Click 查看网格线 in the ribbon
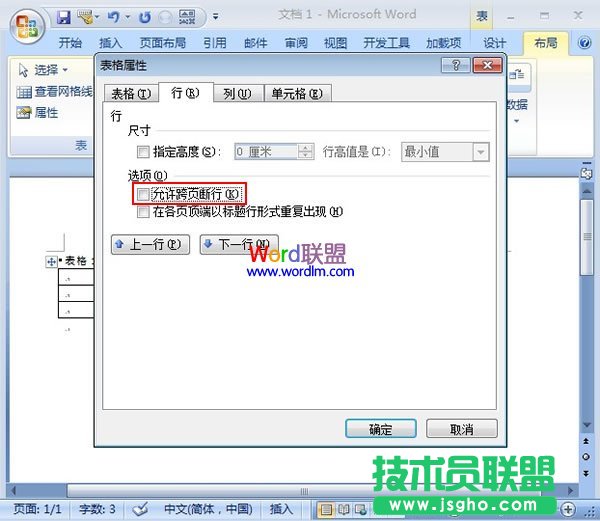The width and height of the screenshot is (600, 521). coord(54,91)
